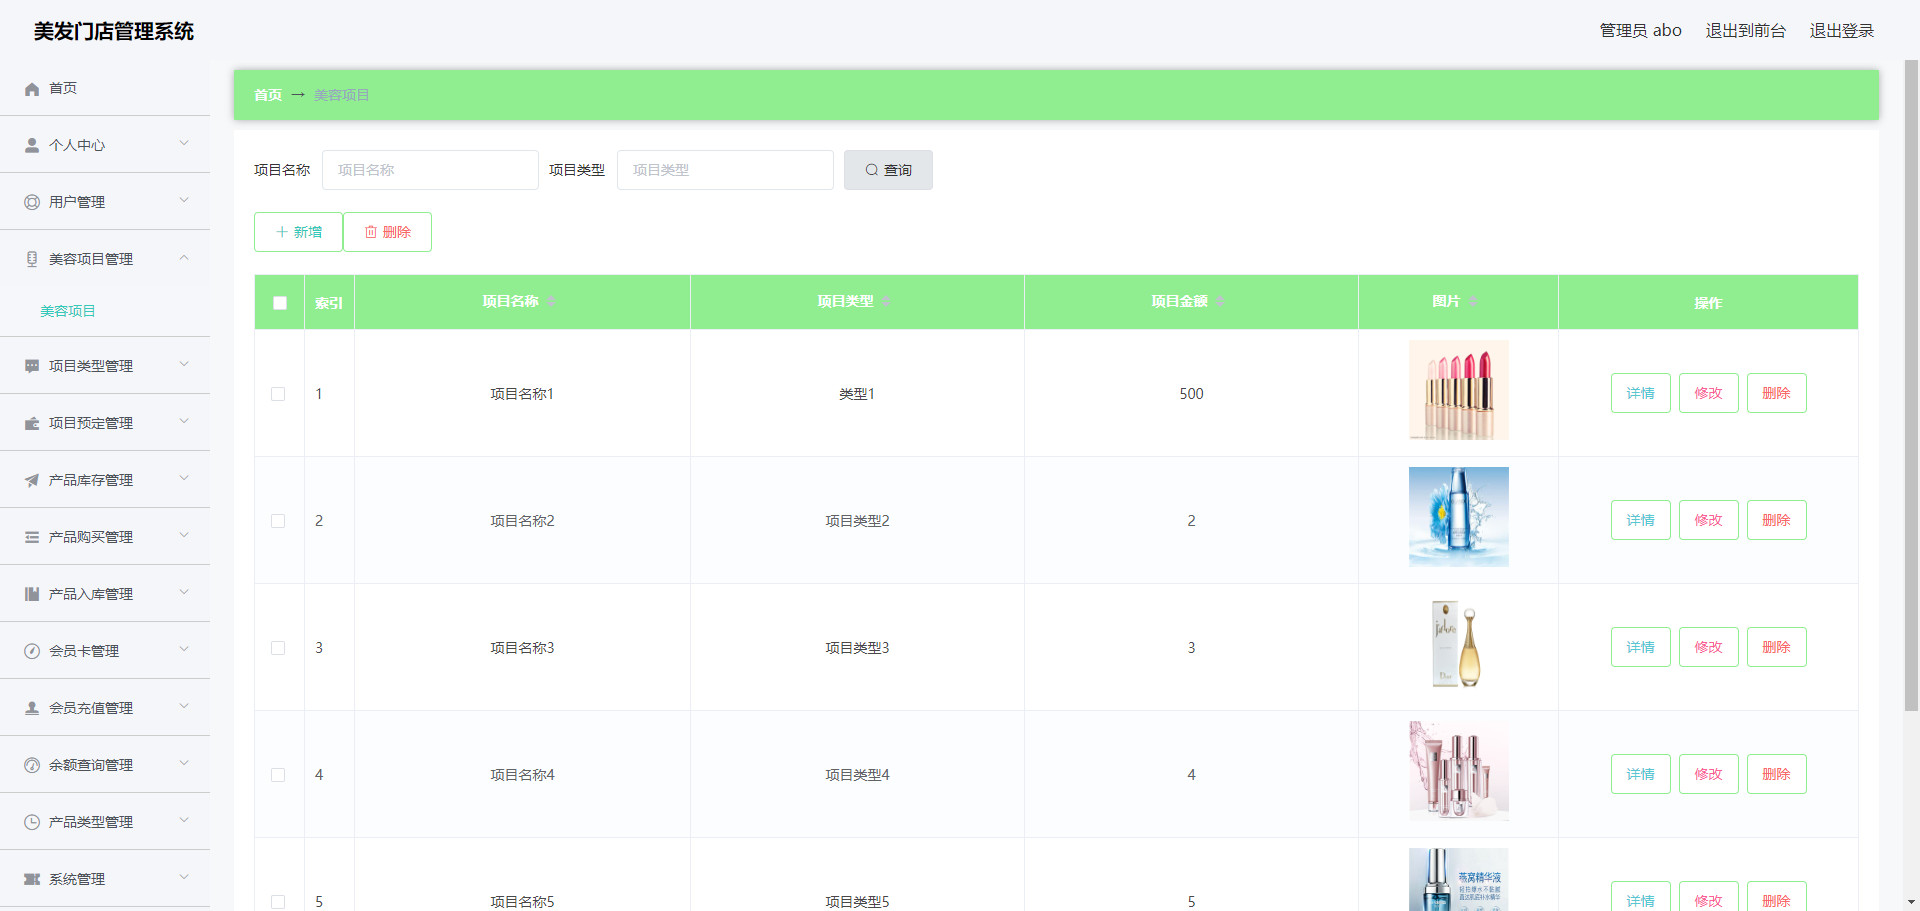Click the compass icon for 会员卡管理
The image size is (1920, 911).
[x=32, y=651]
